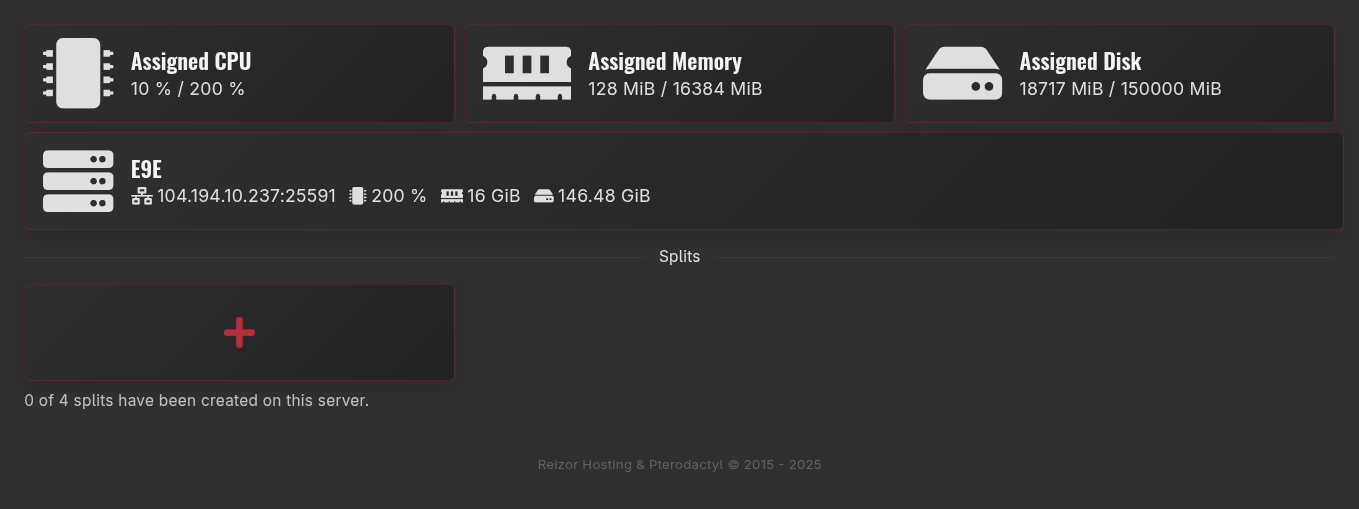Click the 10 % / 200 % CPU usage text
The width and height of the screenshot is (1359, 509).
(x=188, y=89)
